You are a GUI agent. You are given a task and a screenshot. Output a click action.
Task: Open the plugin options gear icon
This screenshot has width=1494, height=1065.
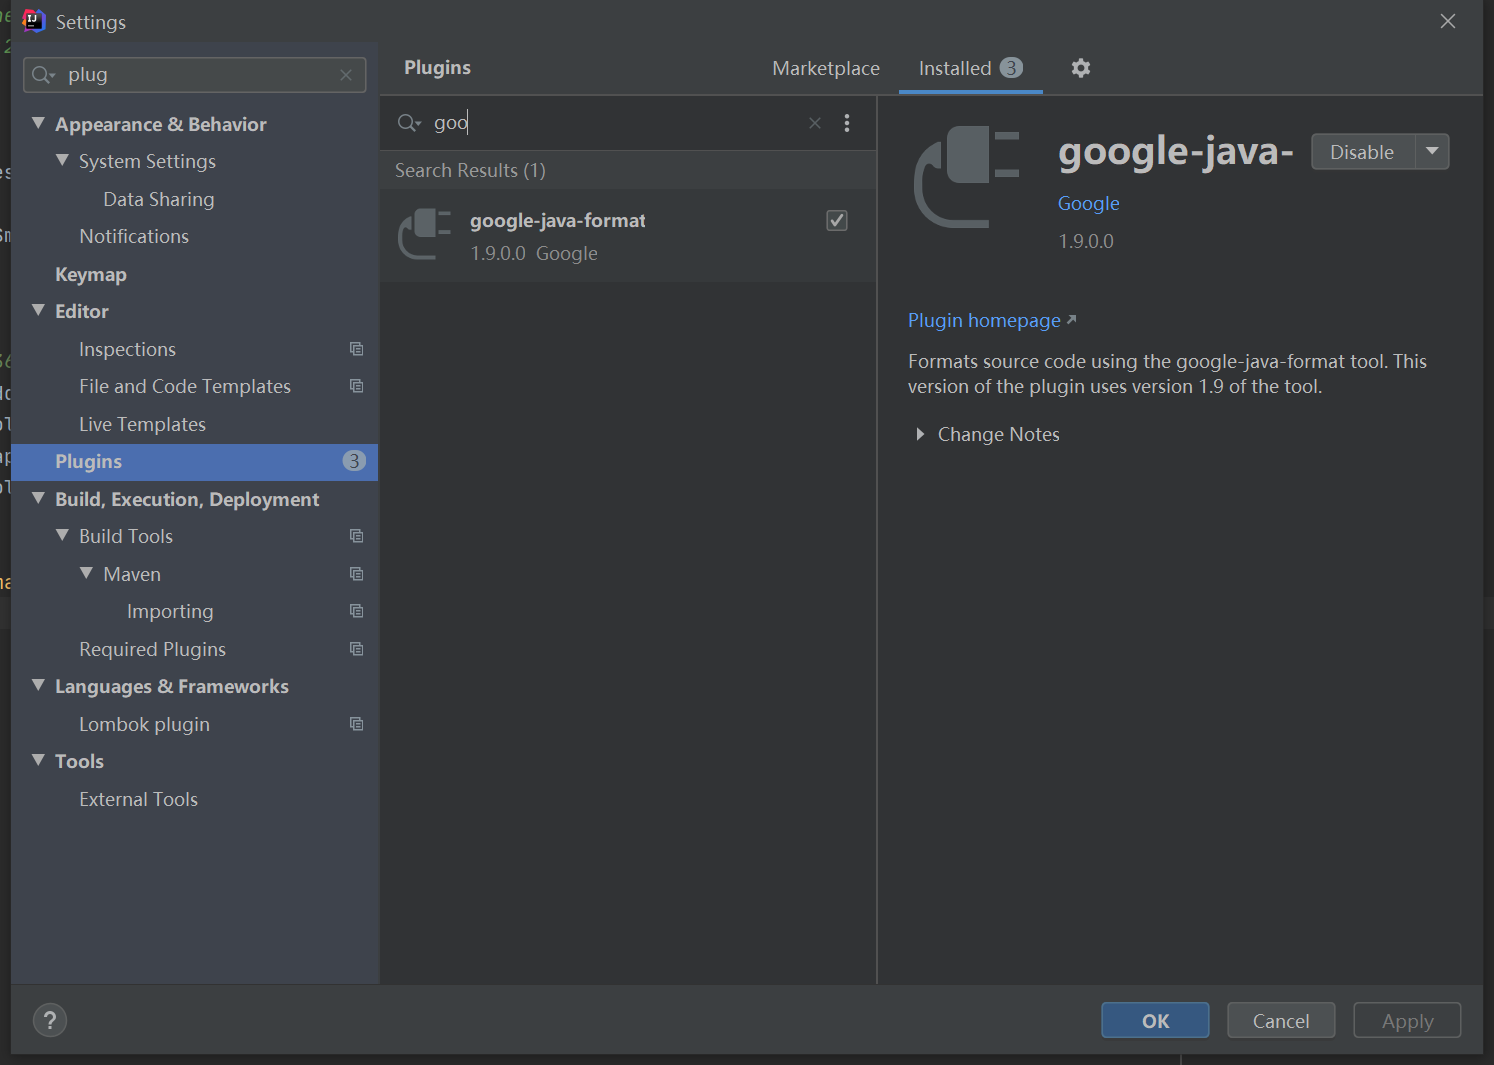[1080, 68]
